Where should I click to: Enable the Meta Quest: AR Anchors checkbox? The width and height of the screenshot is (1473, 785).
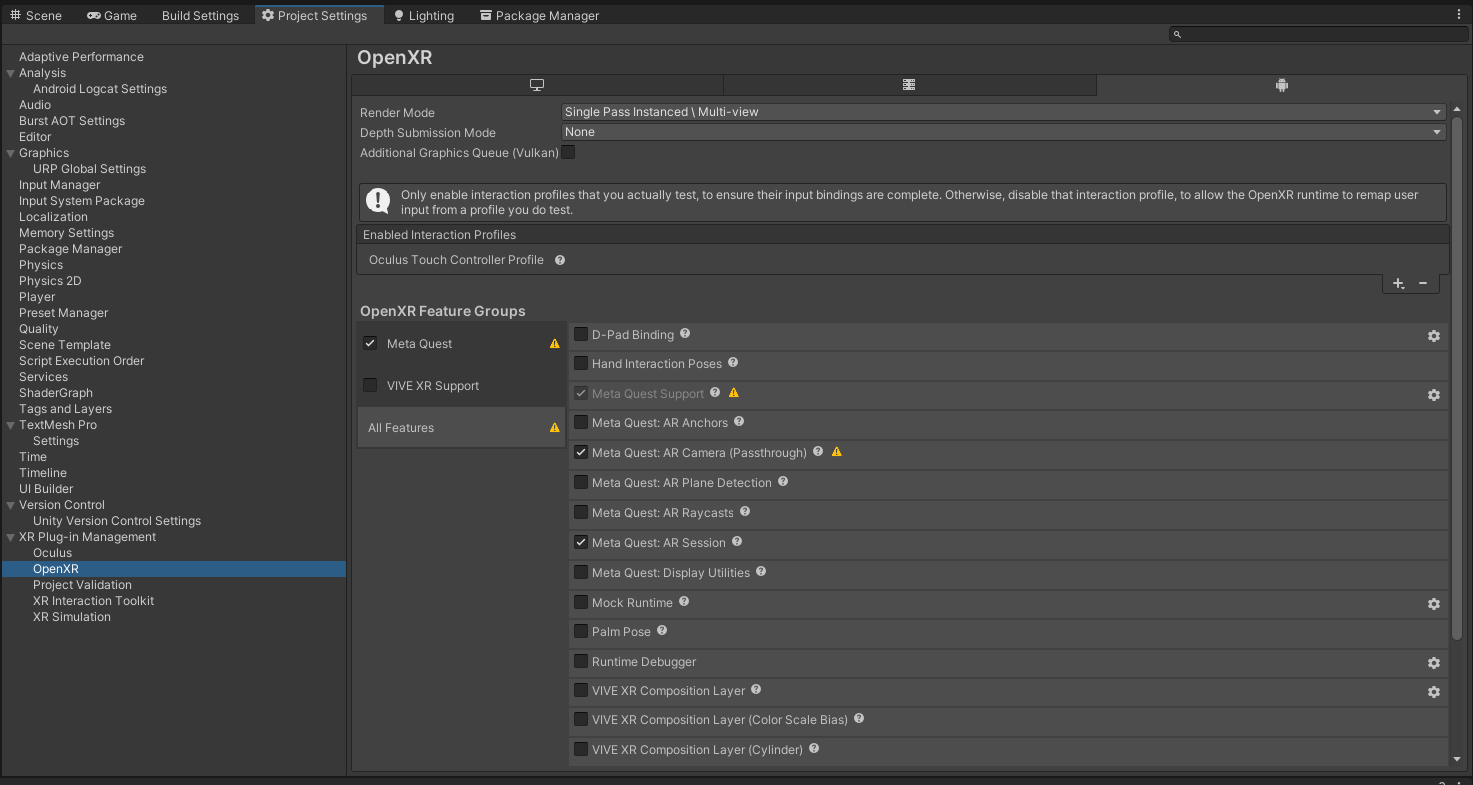coord(581,422)
